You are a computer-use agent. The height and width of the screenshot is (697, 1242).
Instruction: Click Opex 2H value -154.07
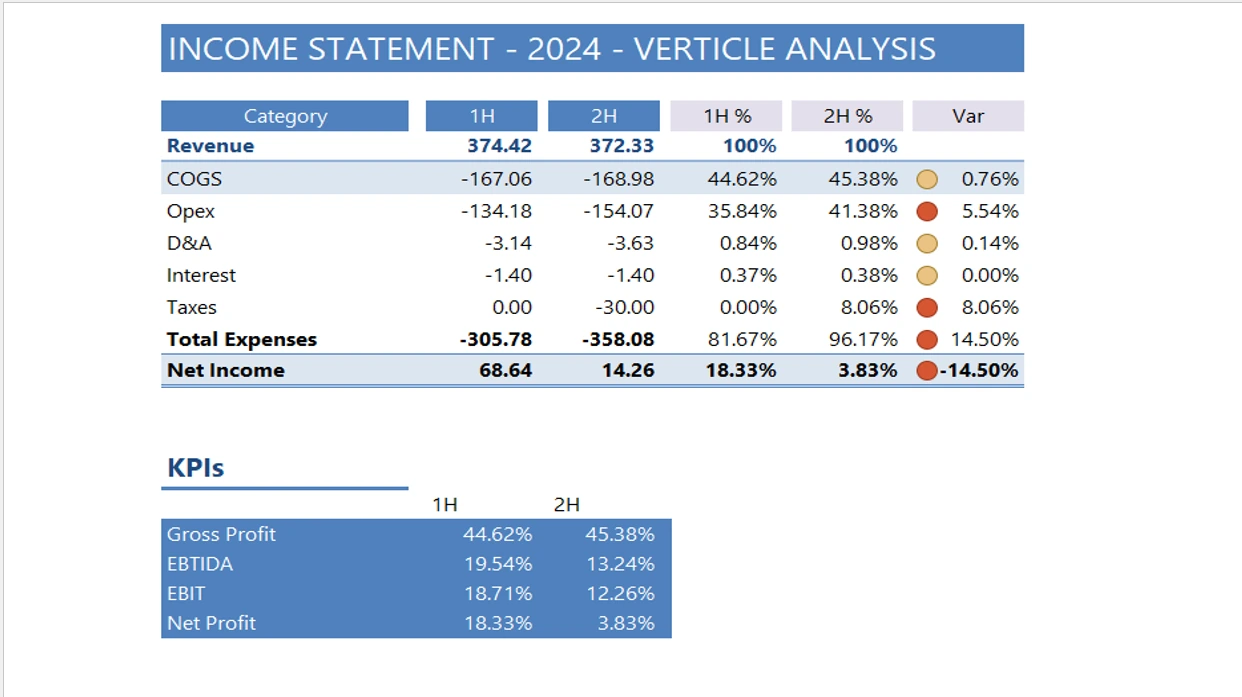point(619,212)
